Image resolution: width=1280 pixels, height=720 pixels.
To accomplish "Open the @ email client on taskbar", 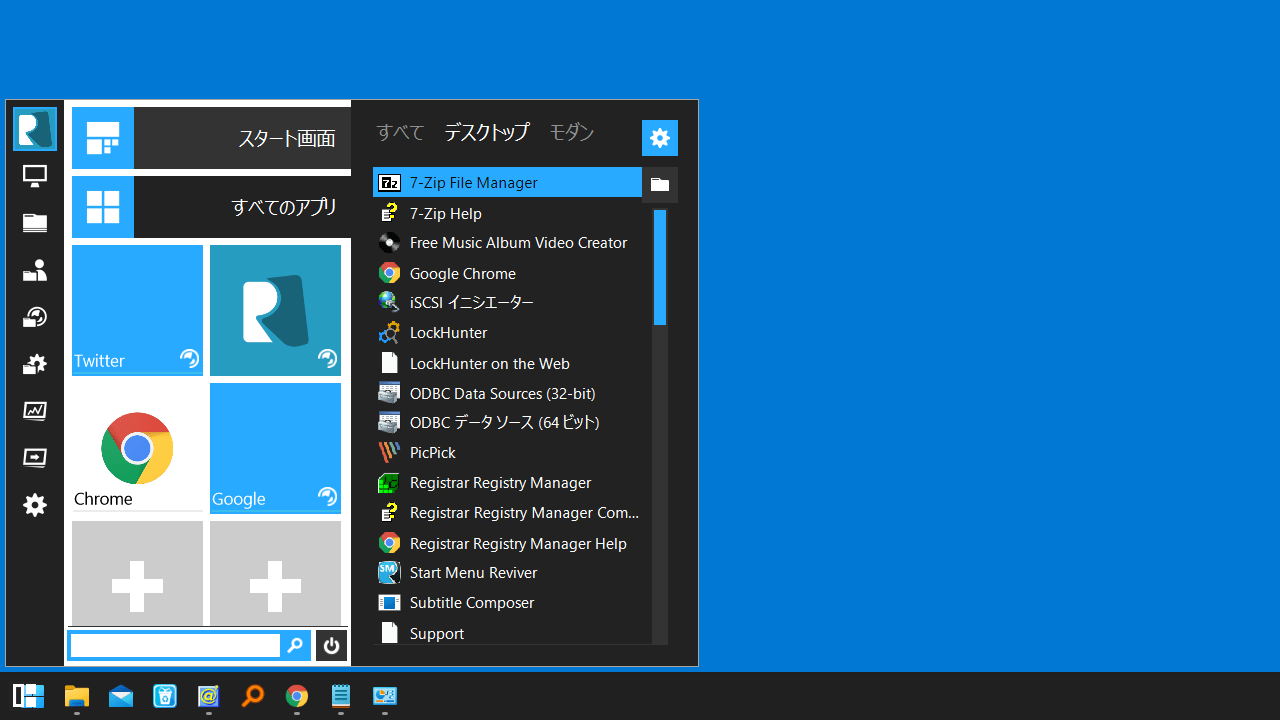I will (x=209, y=696).
